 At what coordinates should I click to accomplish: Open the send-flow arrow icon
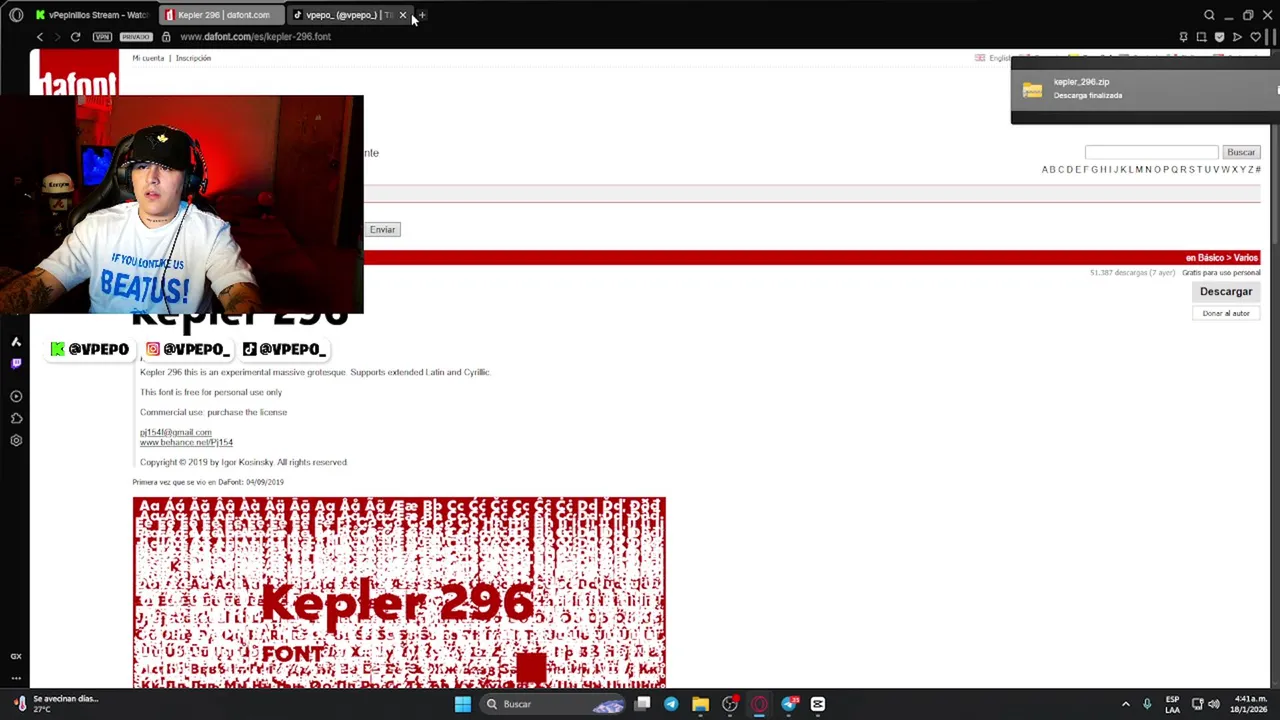[x=1237, y=37]
